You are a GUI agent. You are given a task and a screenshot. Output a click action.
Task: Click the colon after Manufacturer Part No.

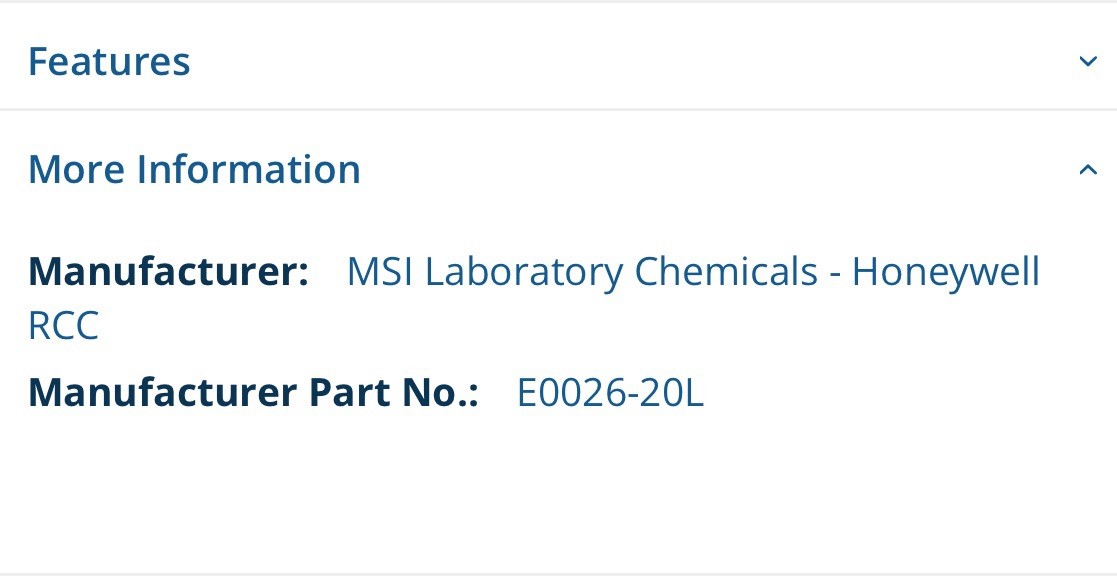point(475,393)
